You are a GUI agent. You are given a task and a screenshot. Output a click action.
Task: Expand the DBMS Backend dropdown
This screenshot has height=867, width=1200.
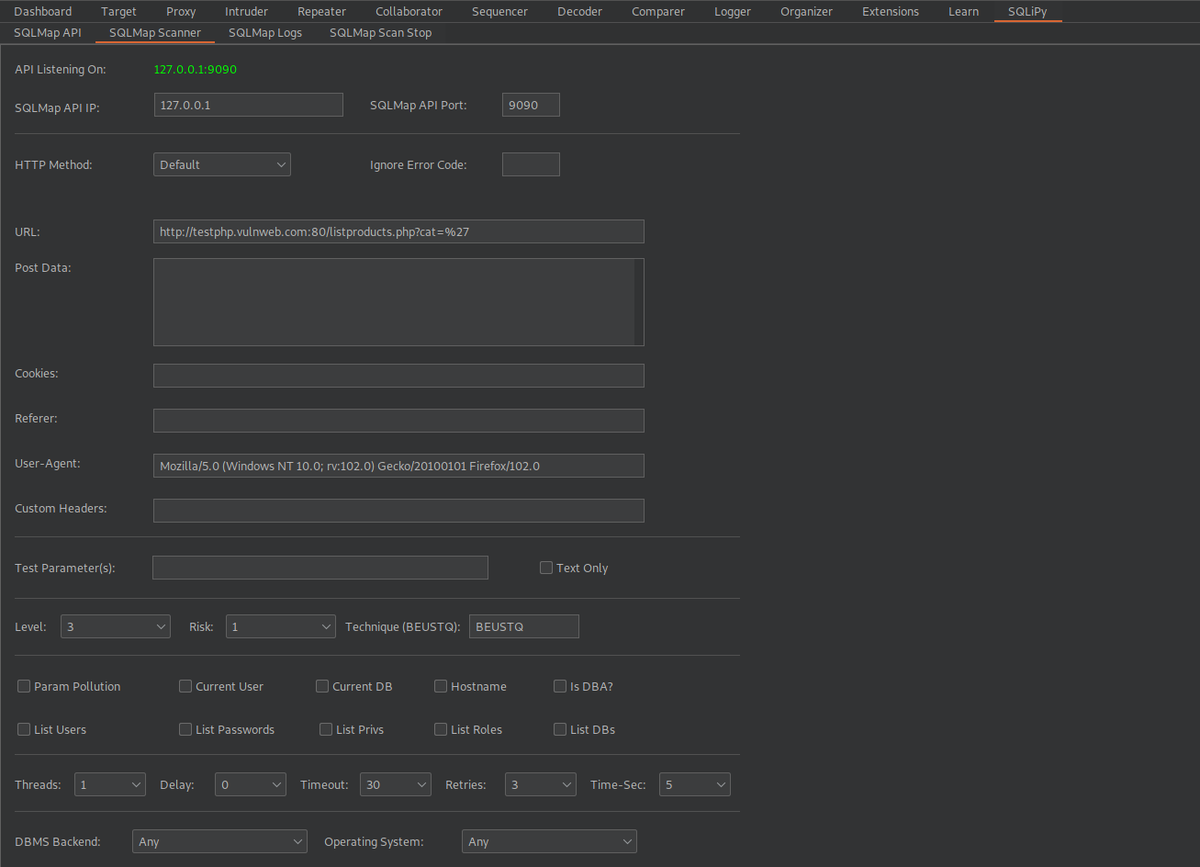(219, 842)
